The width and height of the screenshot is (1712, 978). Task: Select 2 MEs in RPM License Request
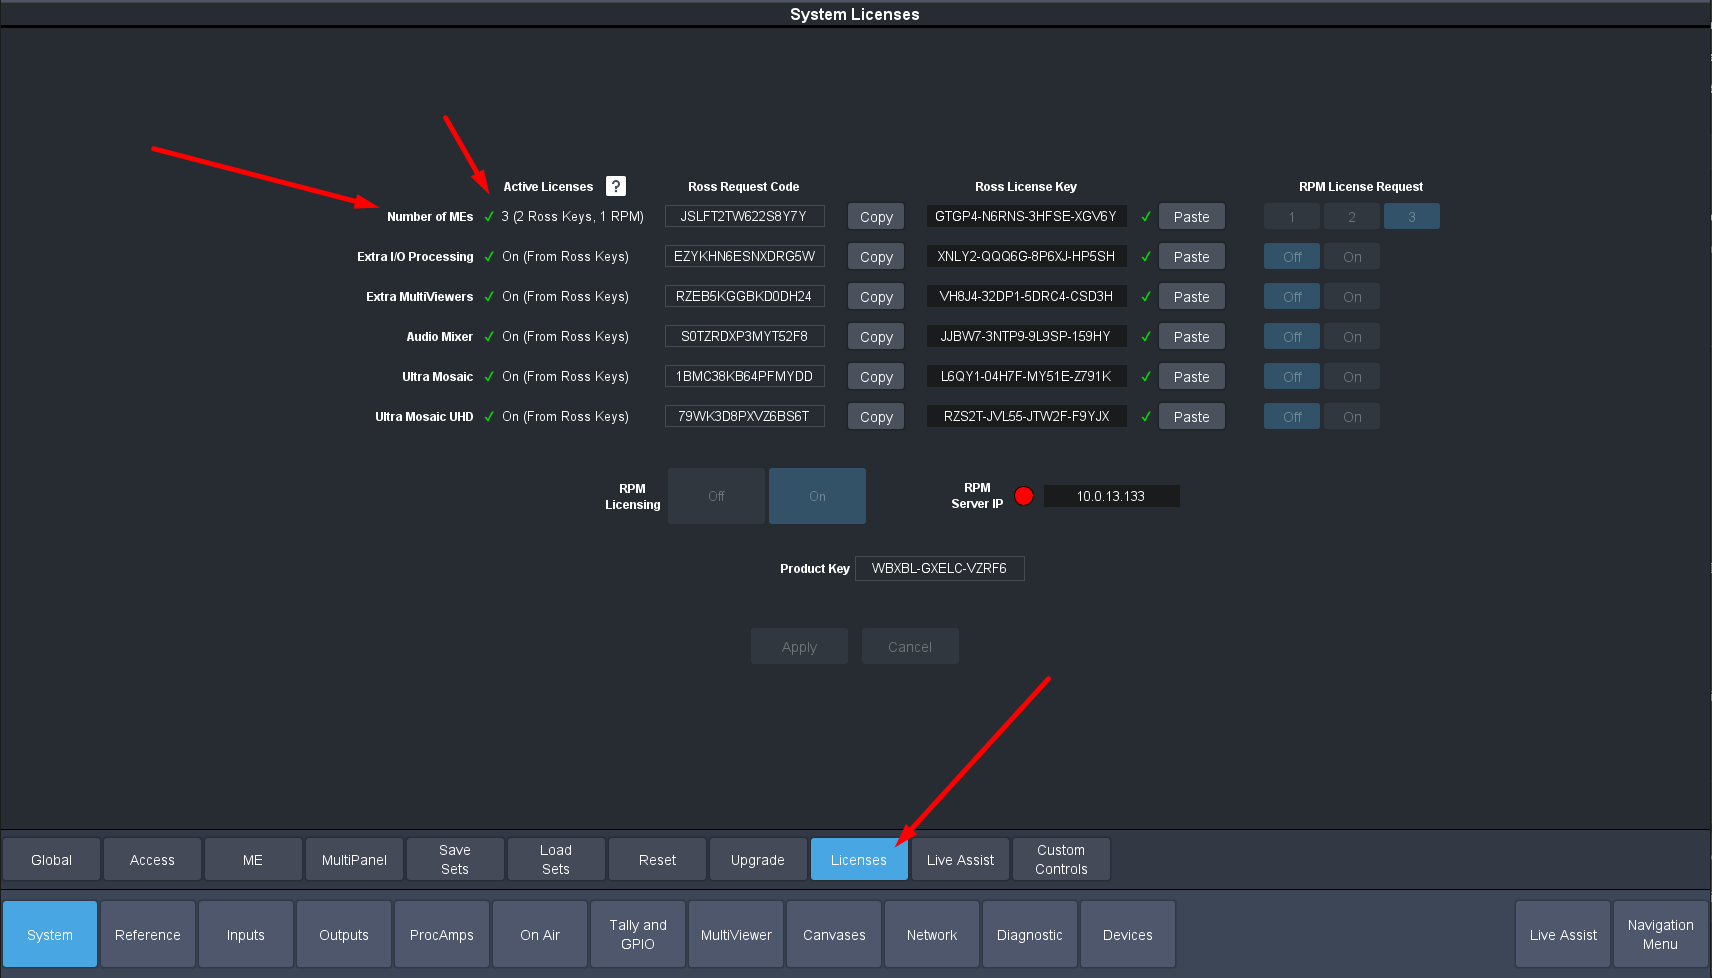coord(1352,216)
